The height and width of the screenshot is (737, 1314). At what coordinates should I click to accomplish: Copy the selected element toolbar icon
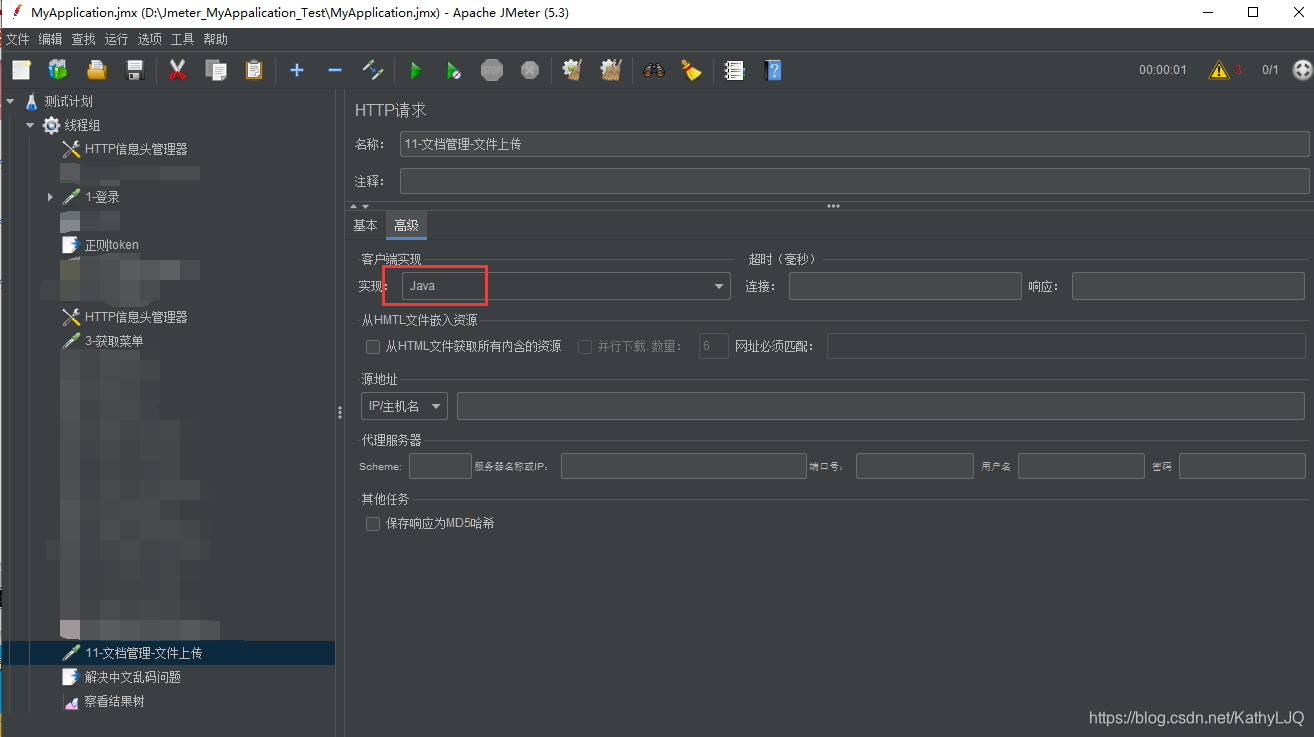[x=216, y=70]
